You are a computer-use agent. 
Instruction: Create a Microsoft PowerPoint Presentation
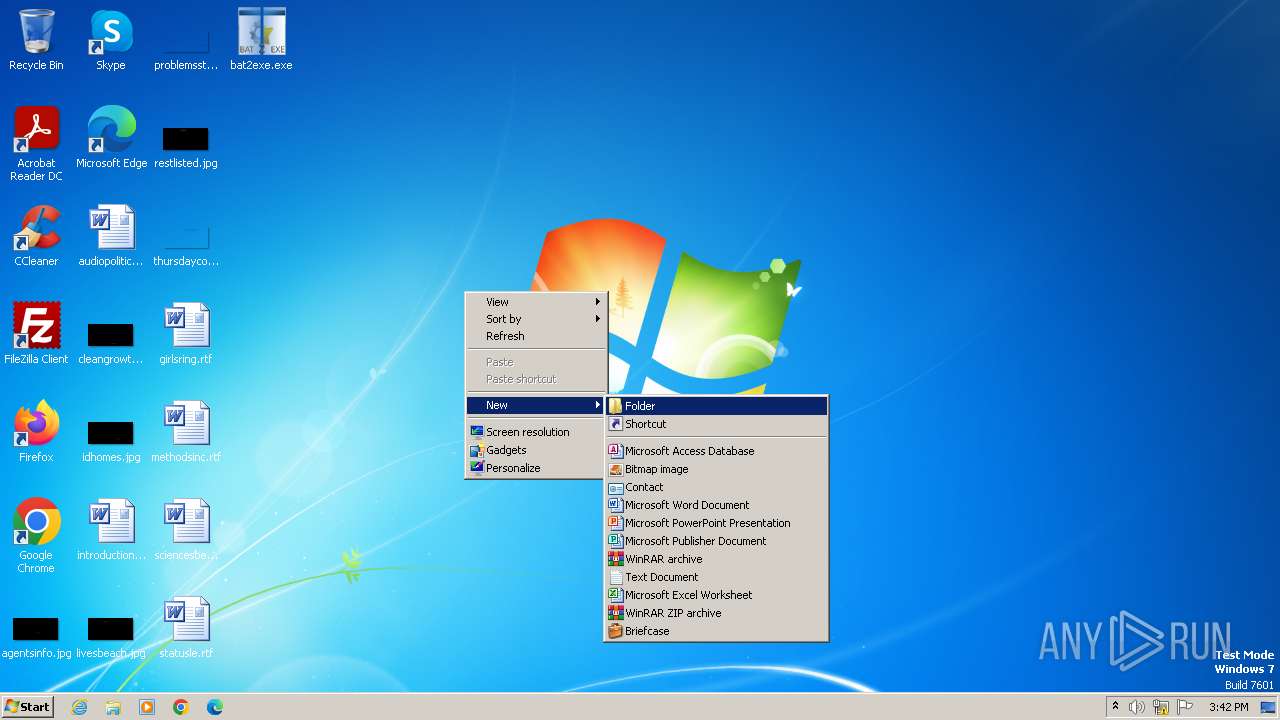pos(716,523)
